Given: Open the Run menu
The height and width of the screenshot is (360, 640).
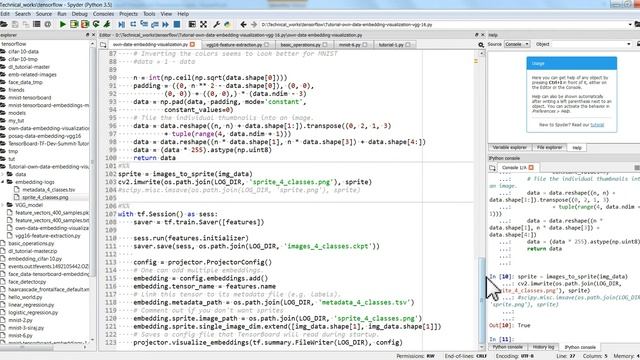Looking at the screenshot, I should (62, 14).
